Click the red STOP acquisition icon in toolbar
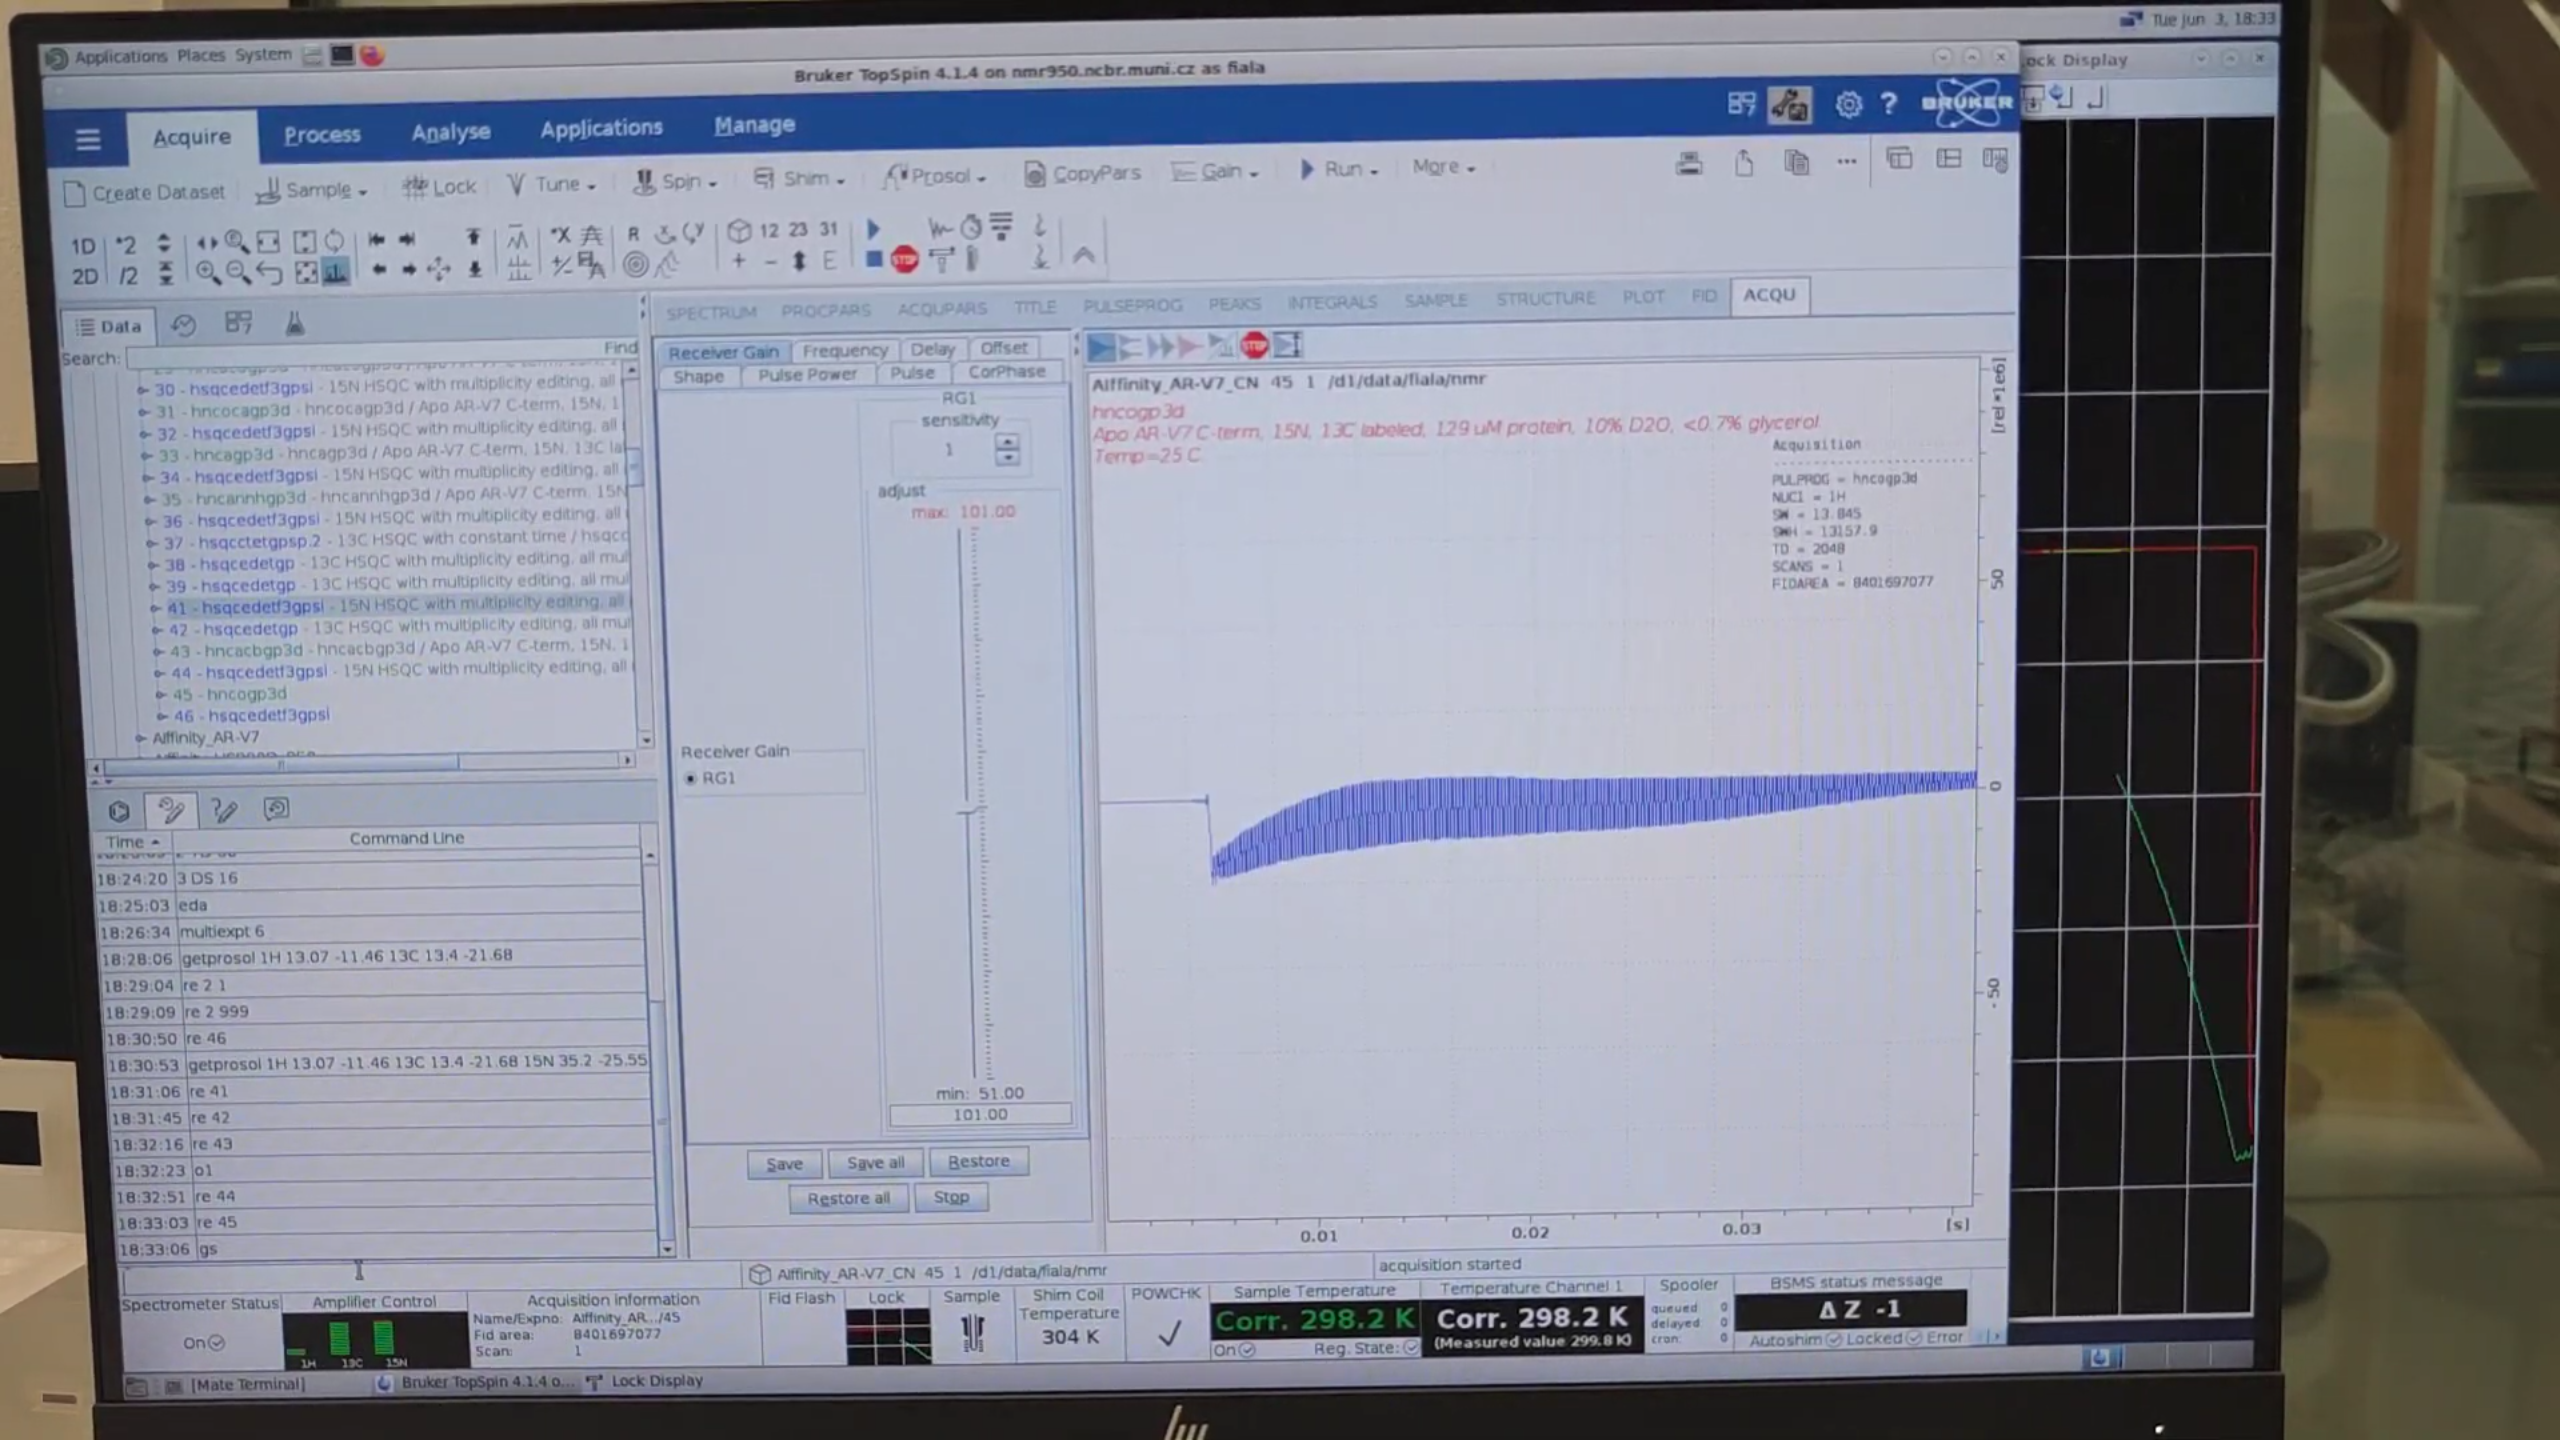 (x=904, y=261)
